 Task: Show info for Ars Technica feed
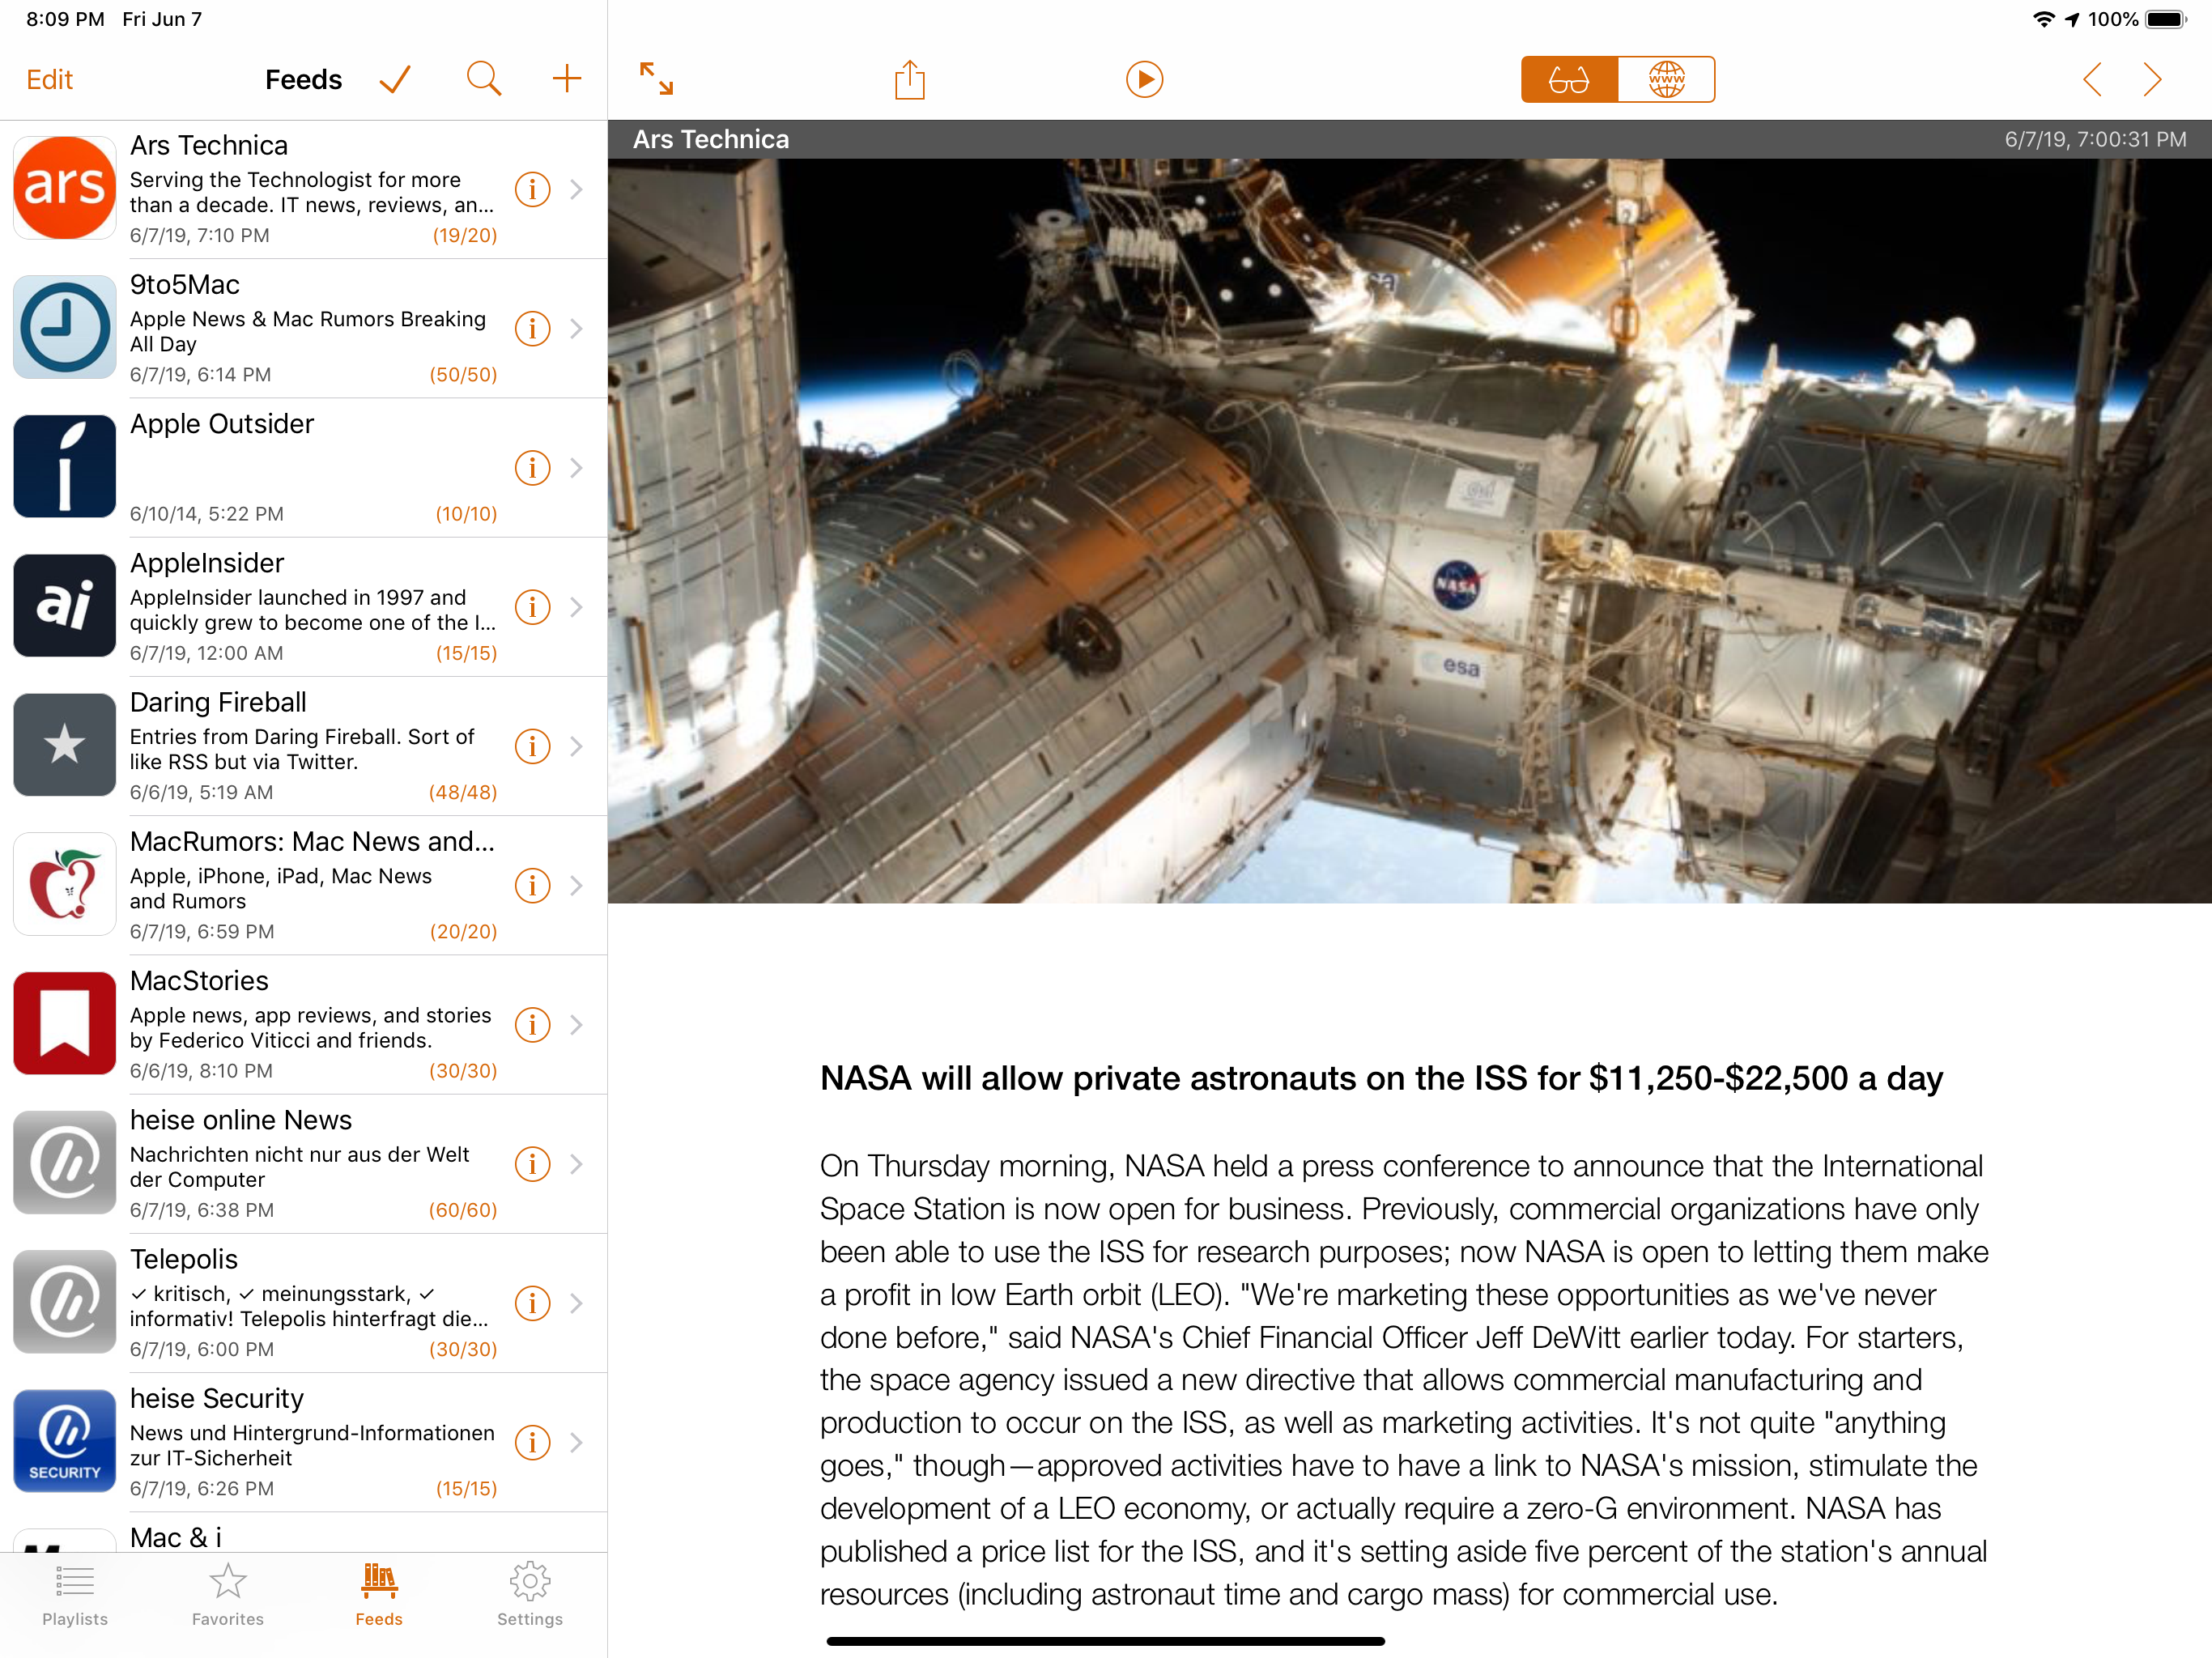coord(532,189)
